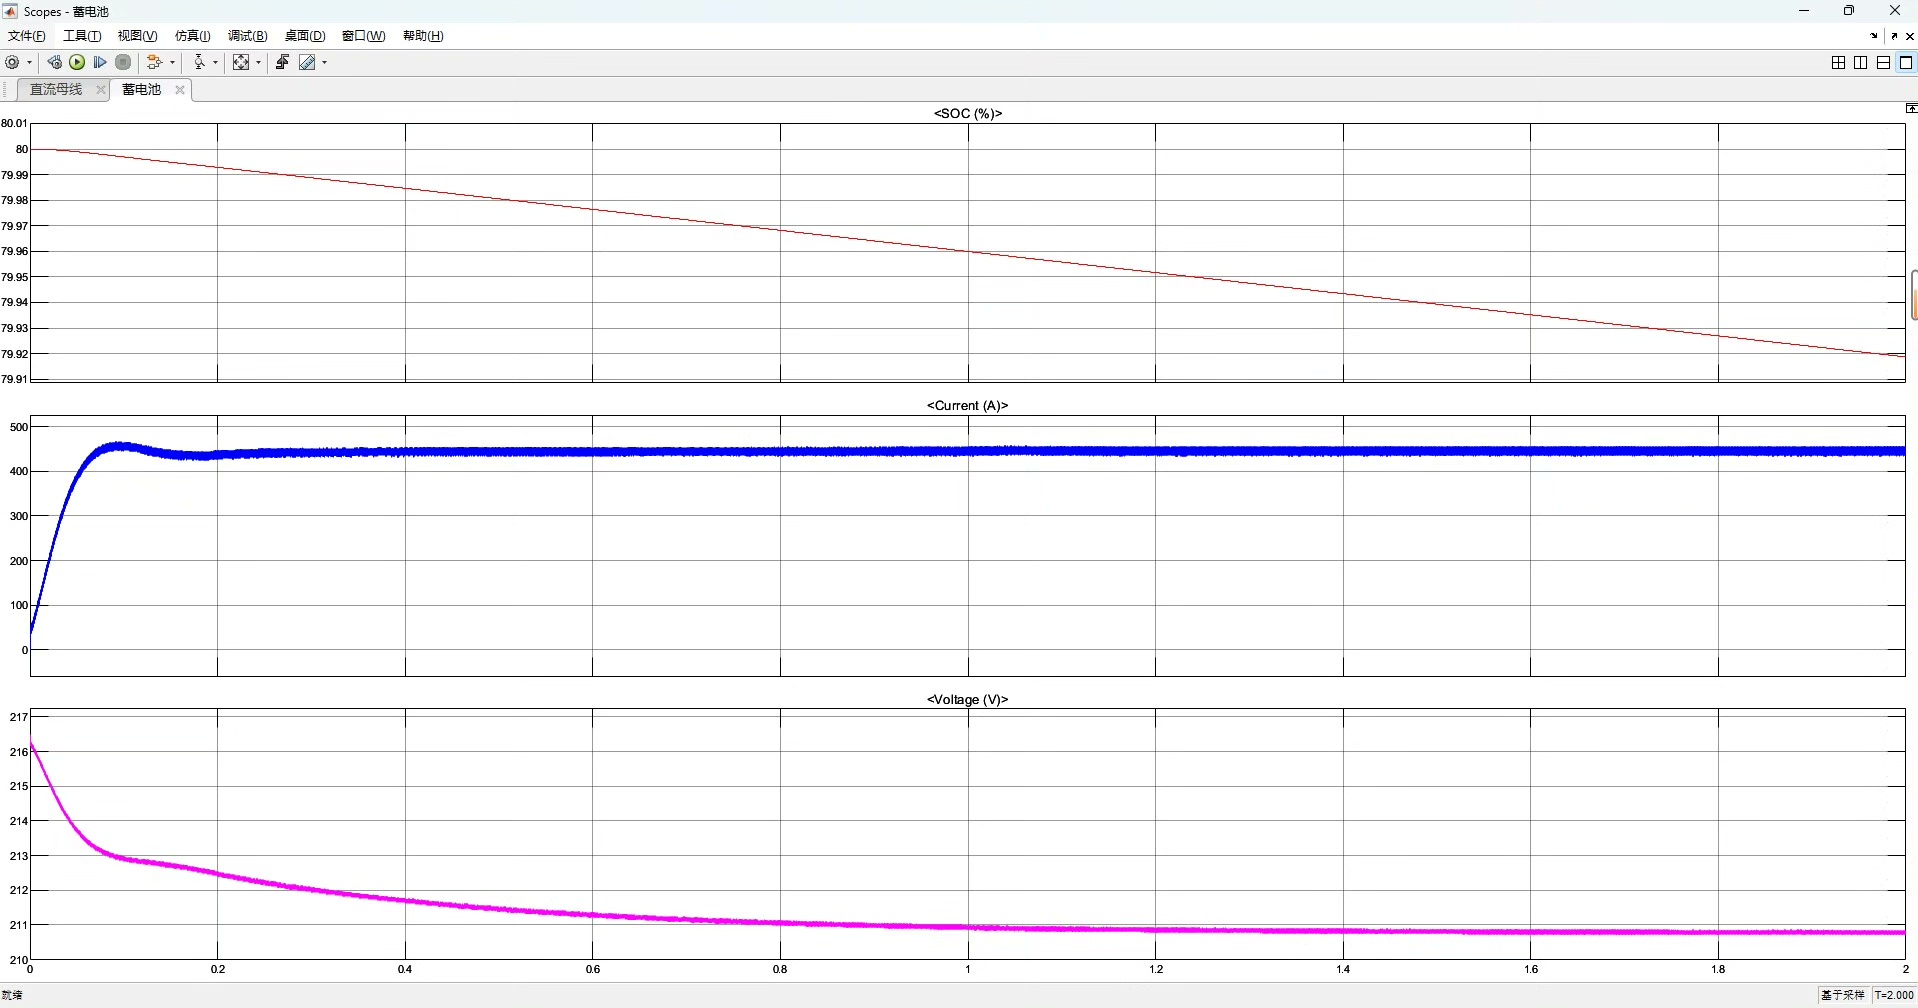Click the triggers step icon

(283, 62)
